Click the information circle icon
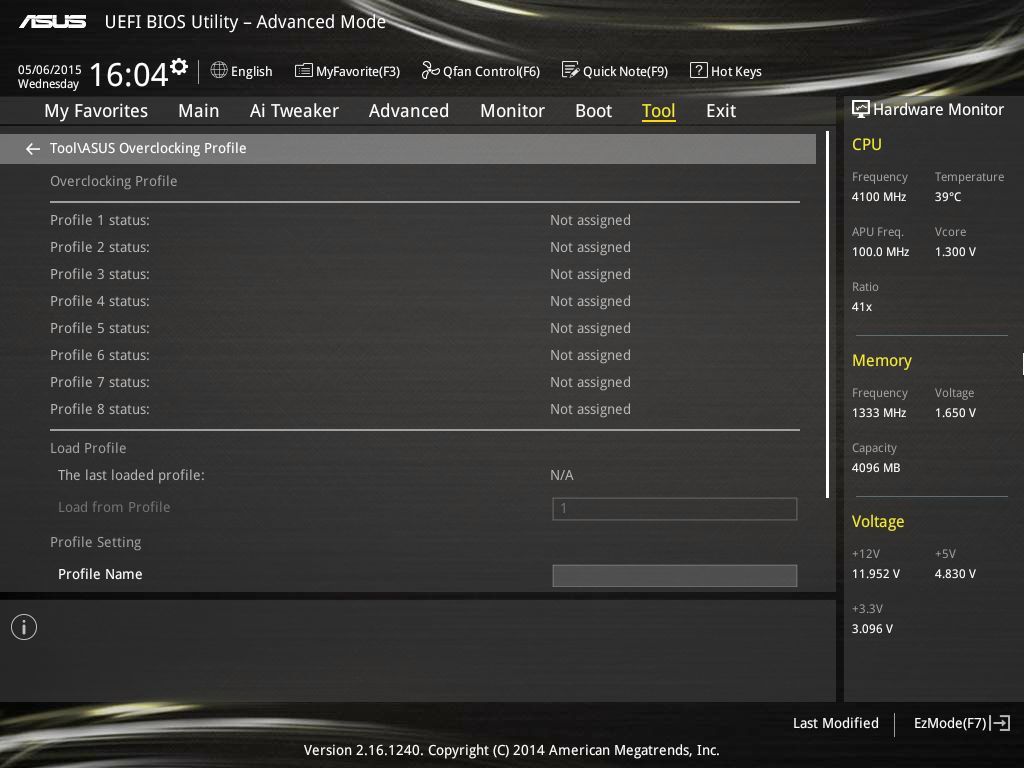The image size is (1024, 768). coord(24,627)
